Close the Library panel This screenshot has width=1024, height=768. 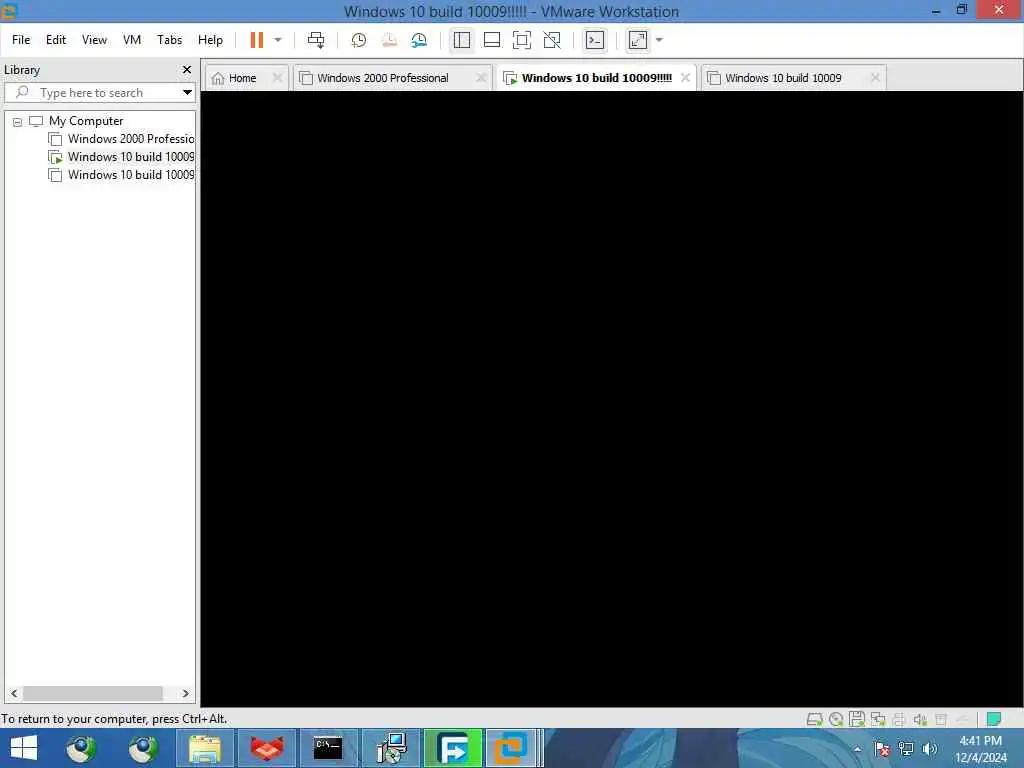point(187,69)
